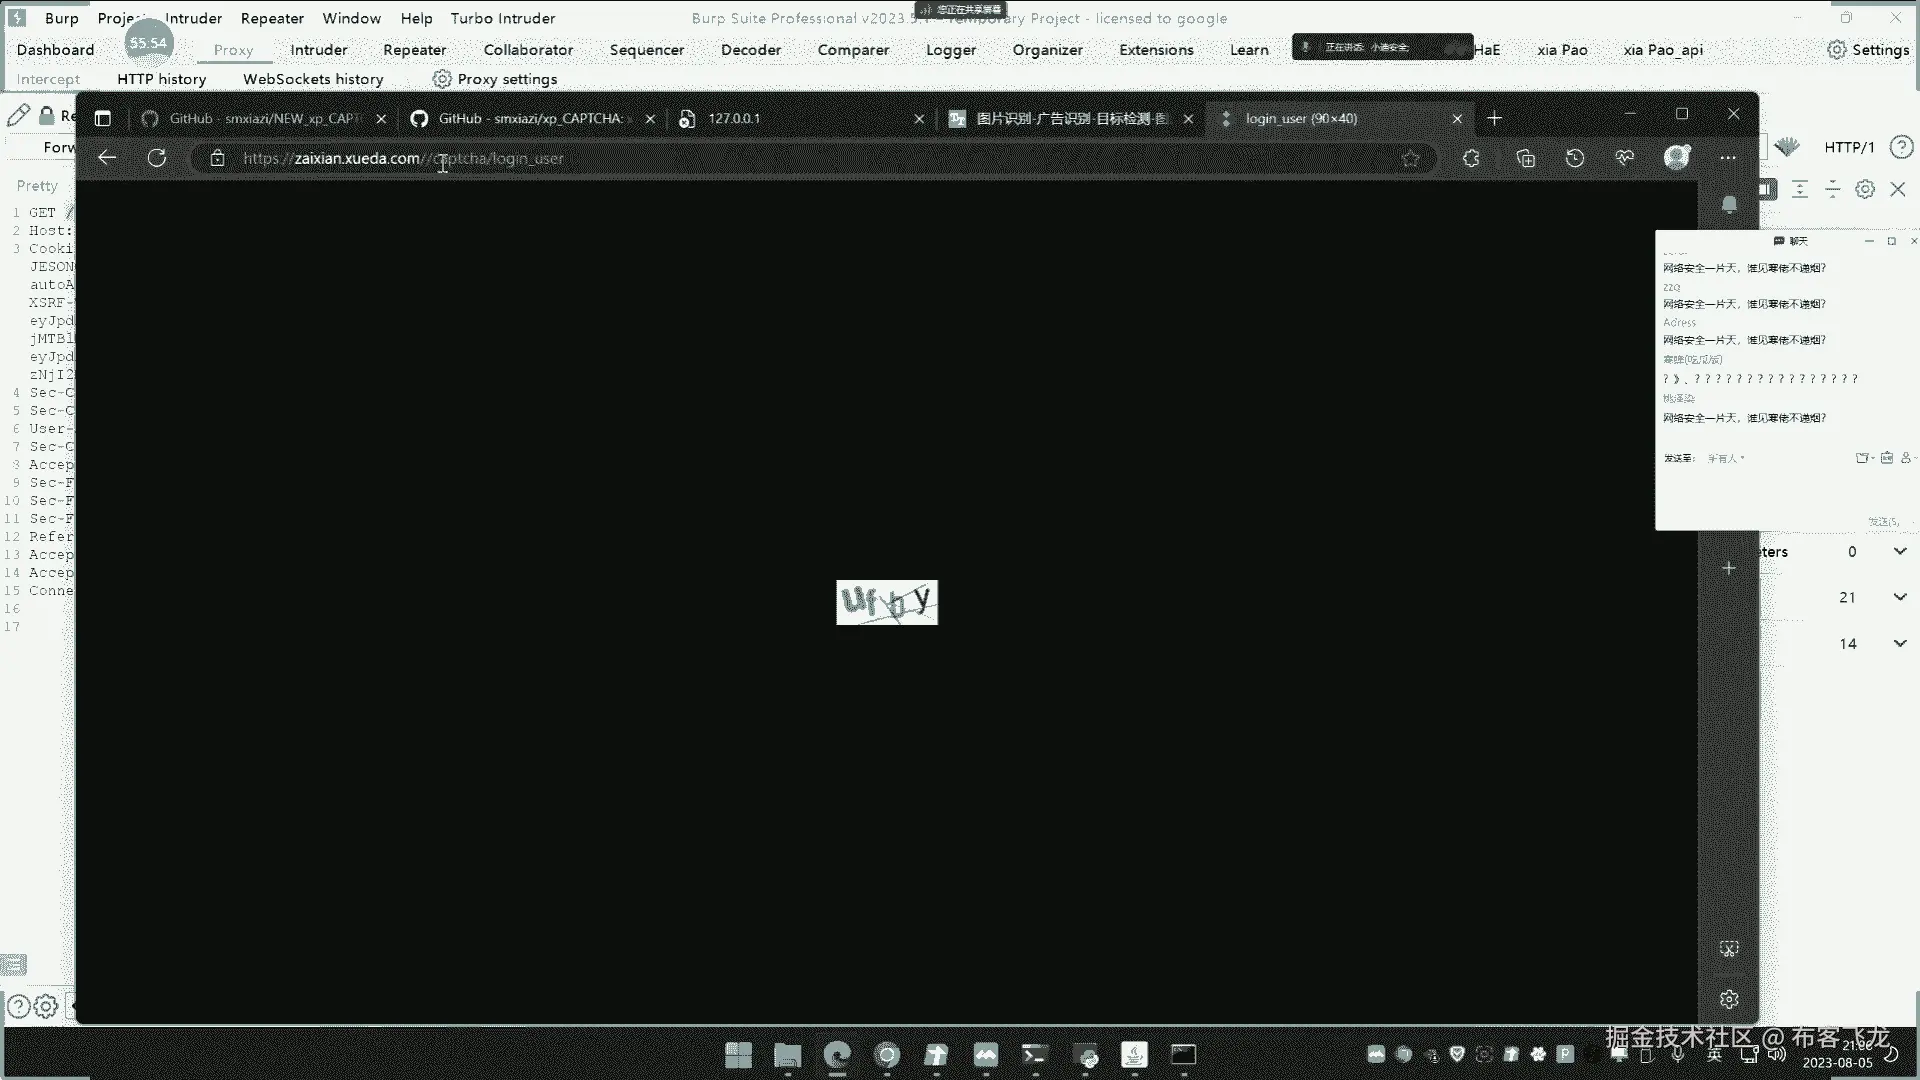This screenshot has height=1080, width=1920.
Task: Click the favorites star in address bar
Action: [1410, 158]
